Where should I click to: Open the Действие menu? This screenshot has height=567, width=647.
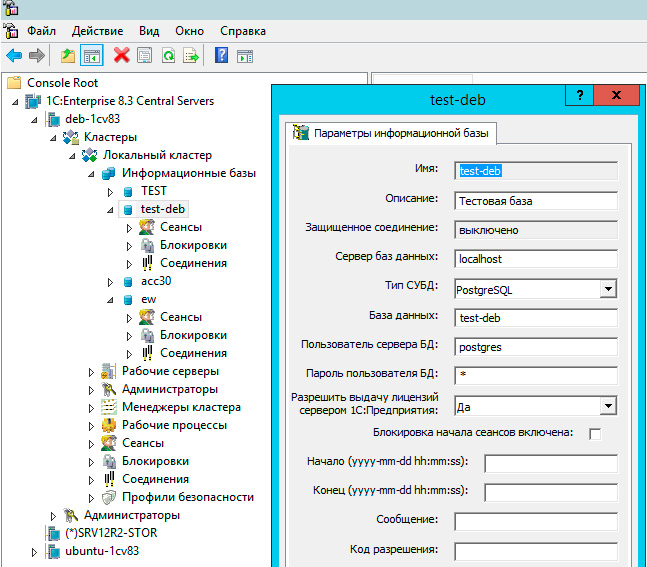click(98, 31)
